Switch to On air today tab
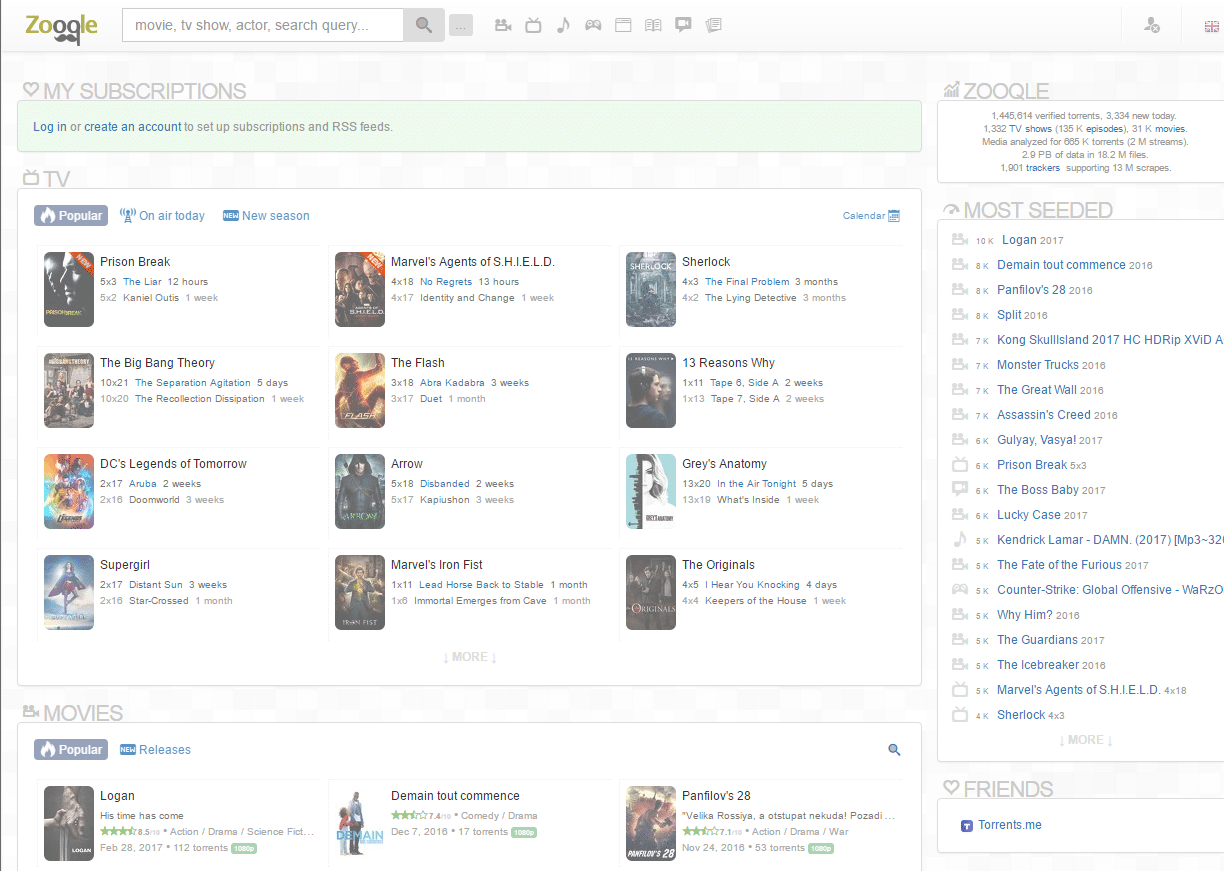 162,216
